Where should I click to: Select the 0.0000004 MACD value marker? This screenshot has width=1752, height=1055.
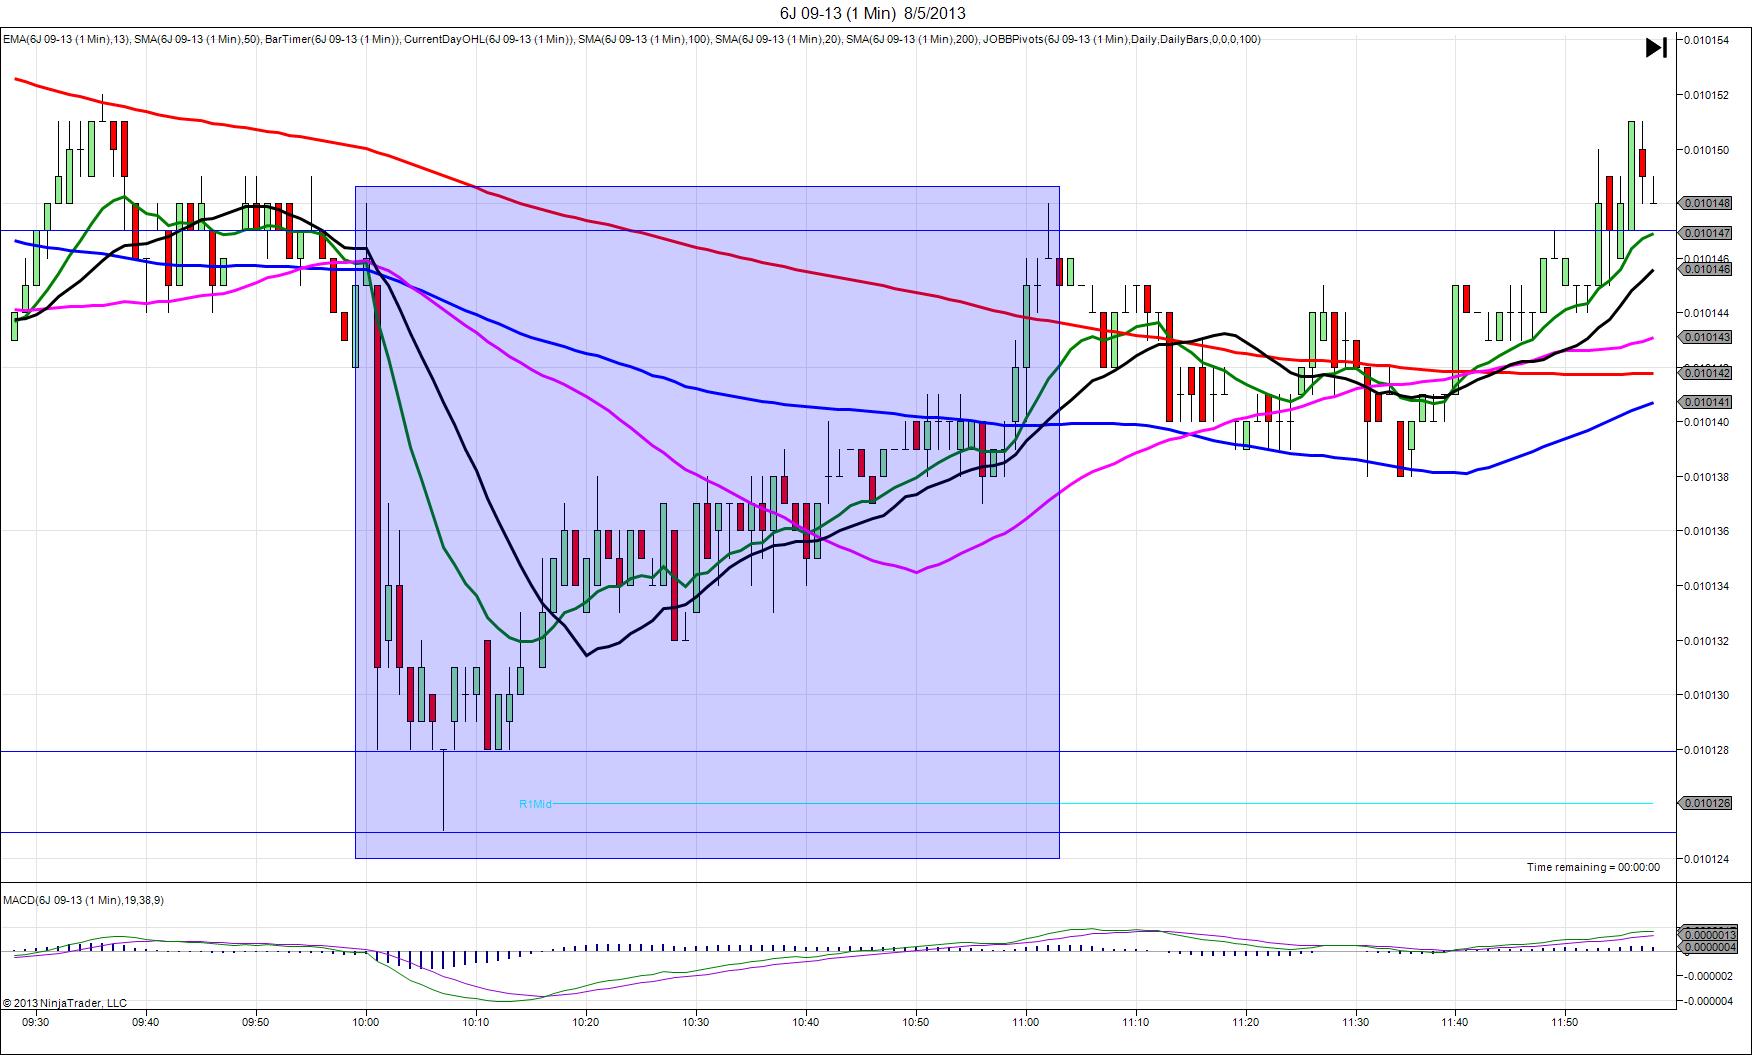[1708, 947]
